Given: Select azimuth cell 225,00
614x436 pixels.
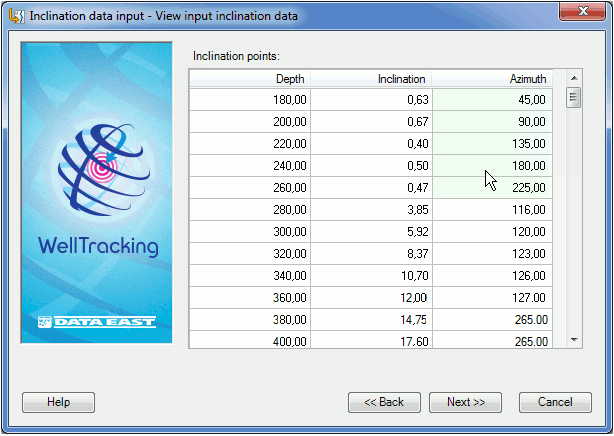Looking at the screenshot, I should point(493,187).
